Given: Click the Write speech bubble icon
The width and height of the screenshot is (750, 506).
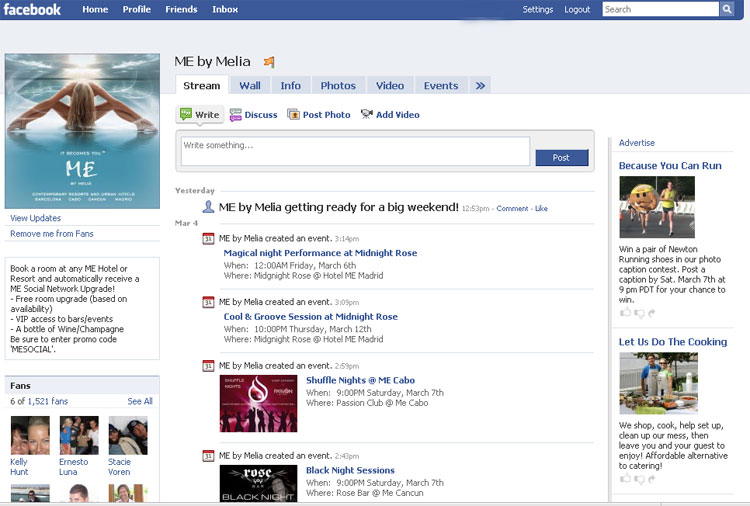Looking at the screenshot, I should (186, 114).
